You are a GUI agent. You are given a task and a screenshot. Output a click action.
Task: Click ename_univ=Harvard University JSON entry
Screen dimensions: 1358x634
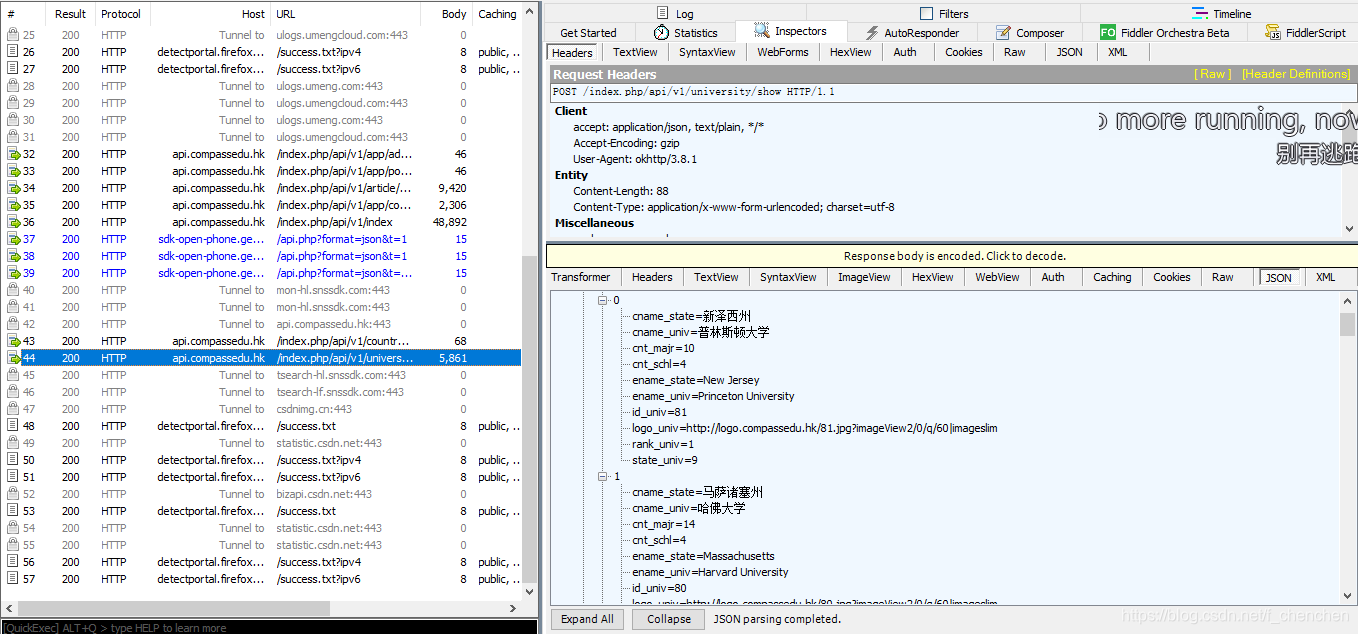click(710, 572)
